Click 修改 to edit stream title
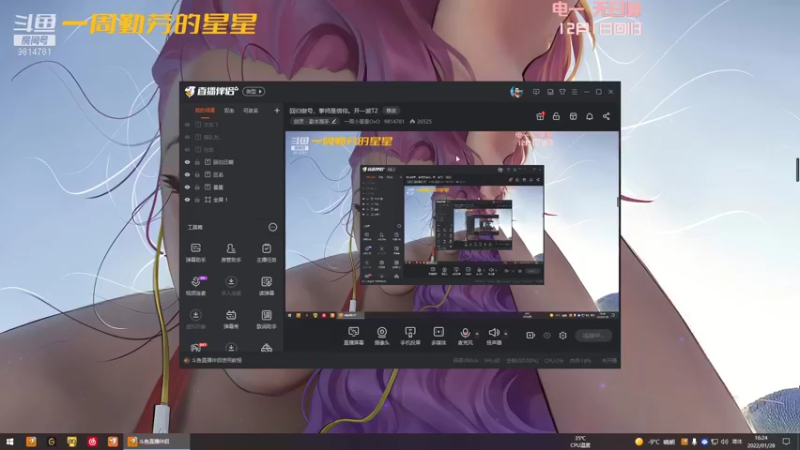This screenshot has width=800, height=450. click(x=391, y=110)
